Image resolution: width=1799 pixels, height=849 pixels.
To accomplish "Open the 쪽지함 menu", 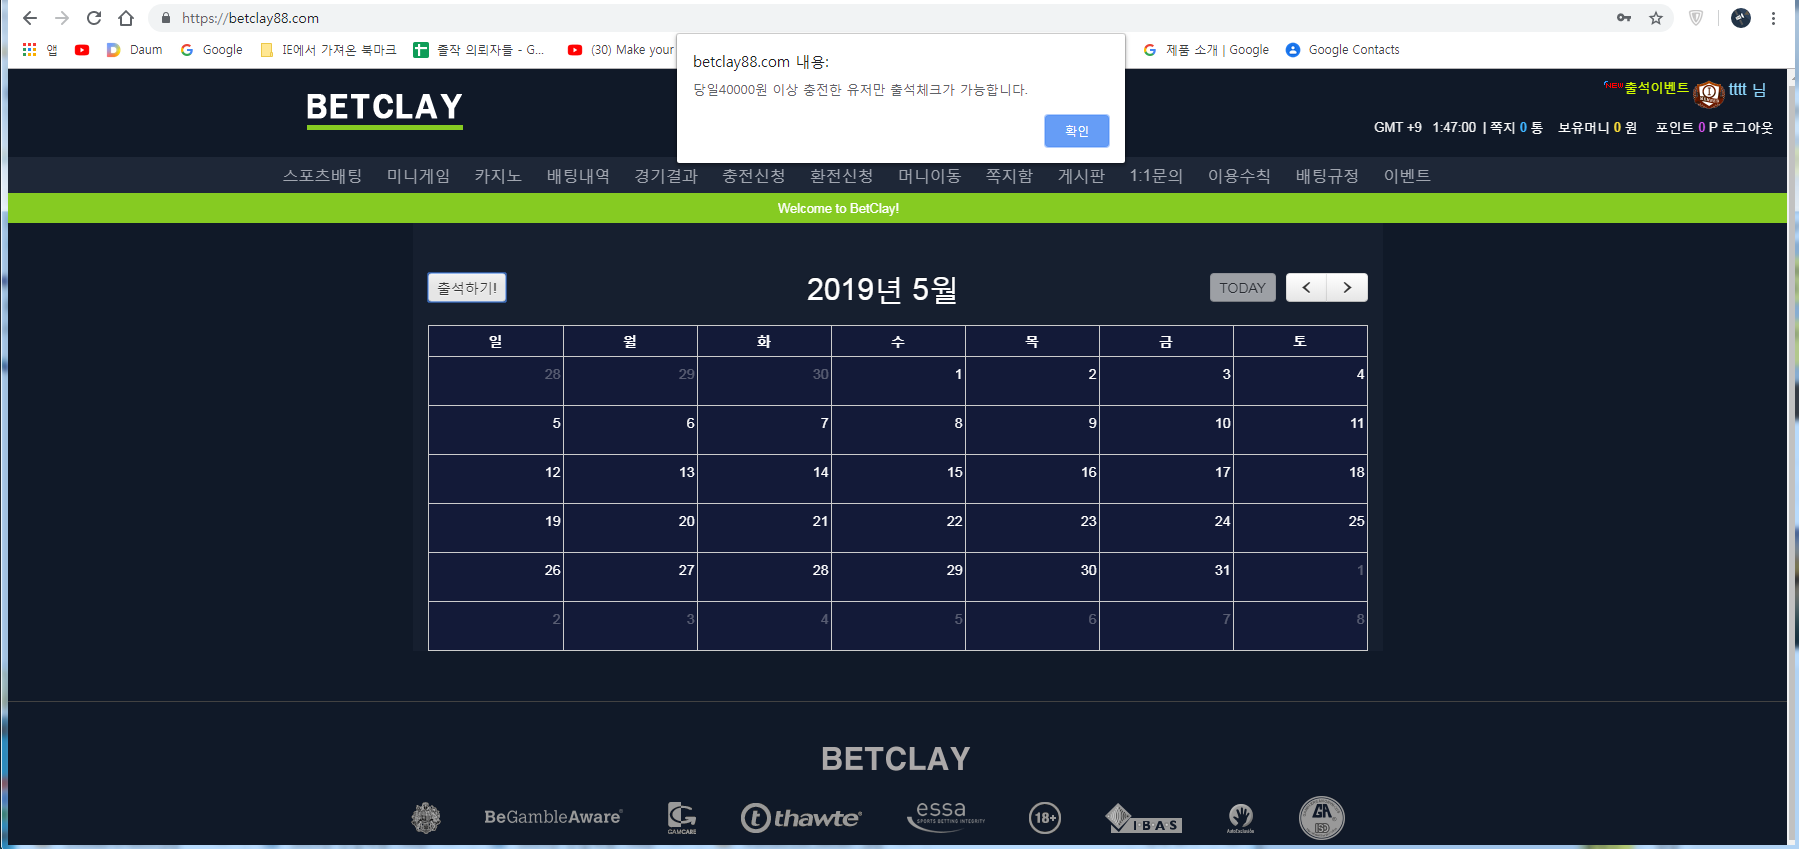I will (x=1009, y=176).
